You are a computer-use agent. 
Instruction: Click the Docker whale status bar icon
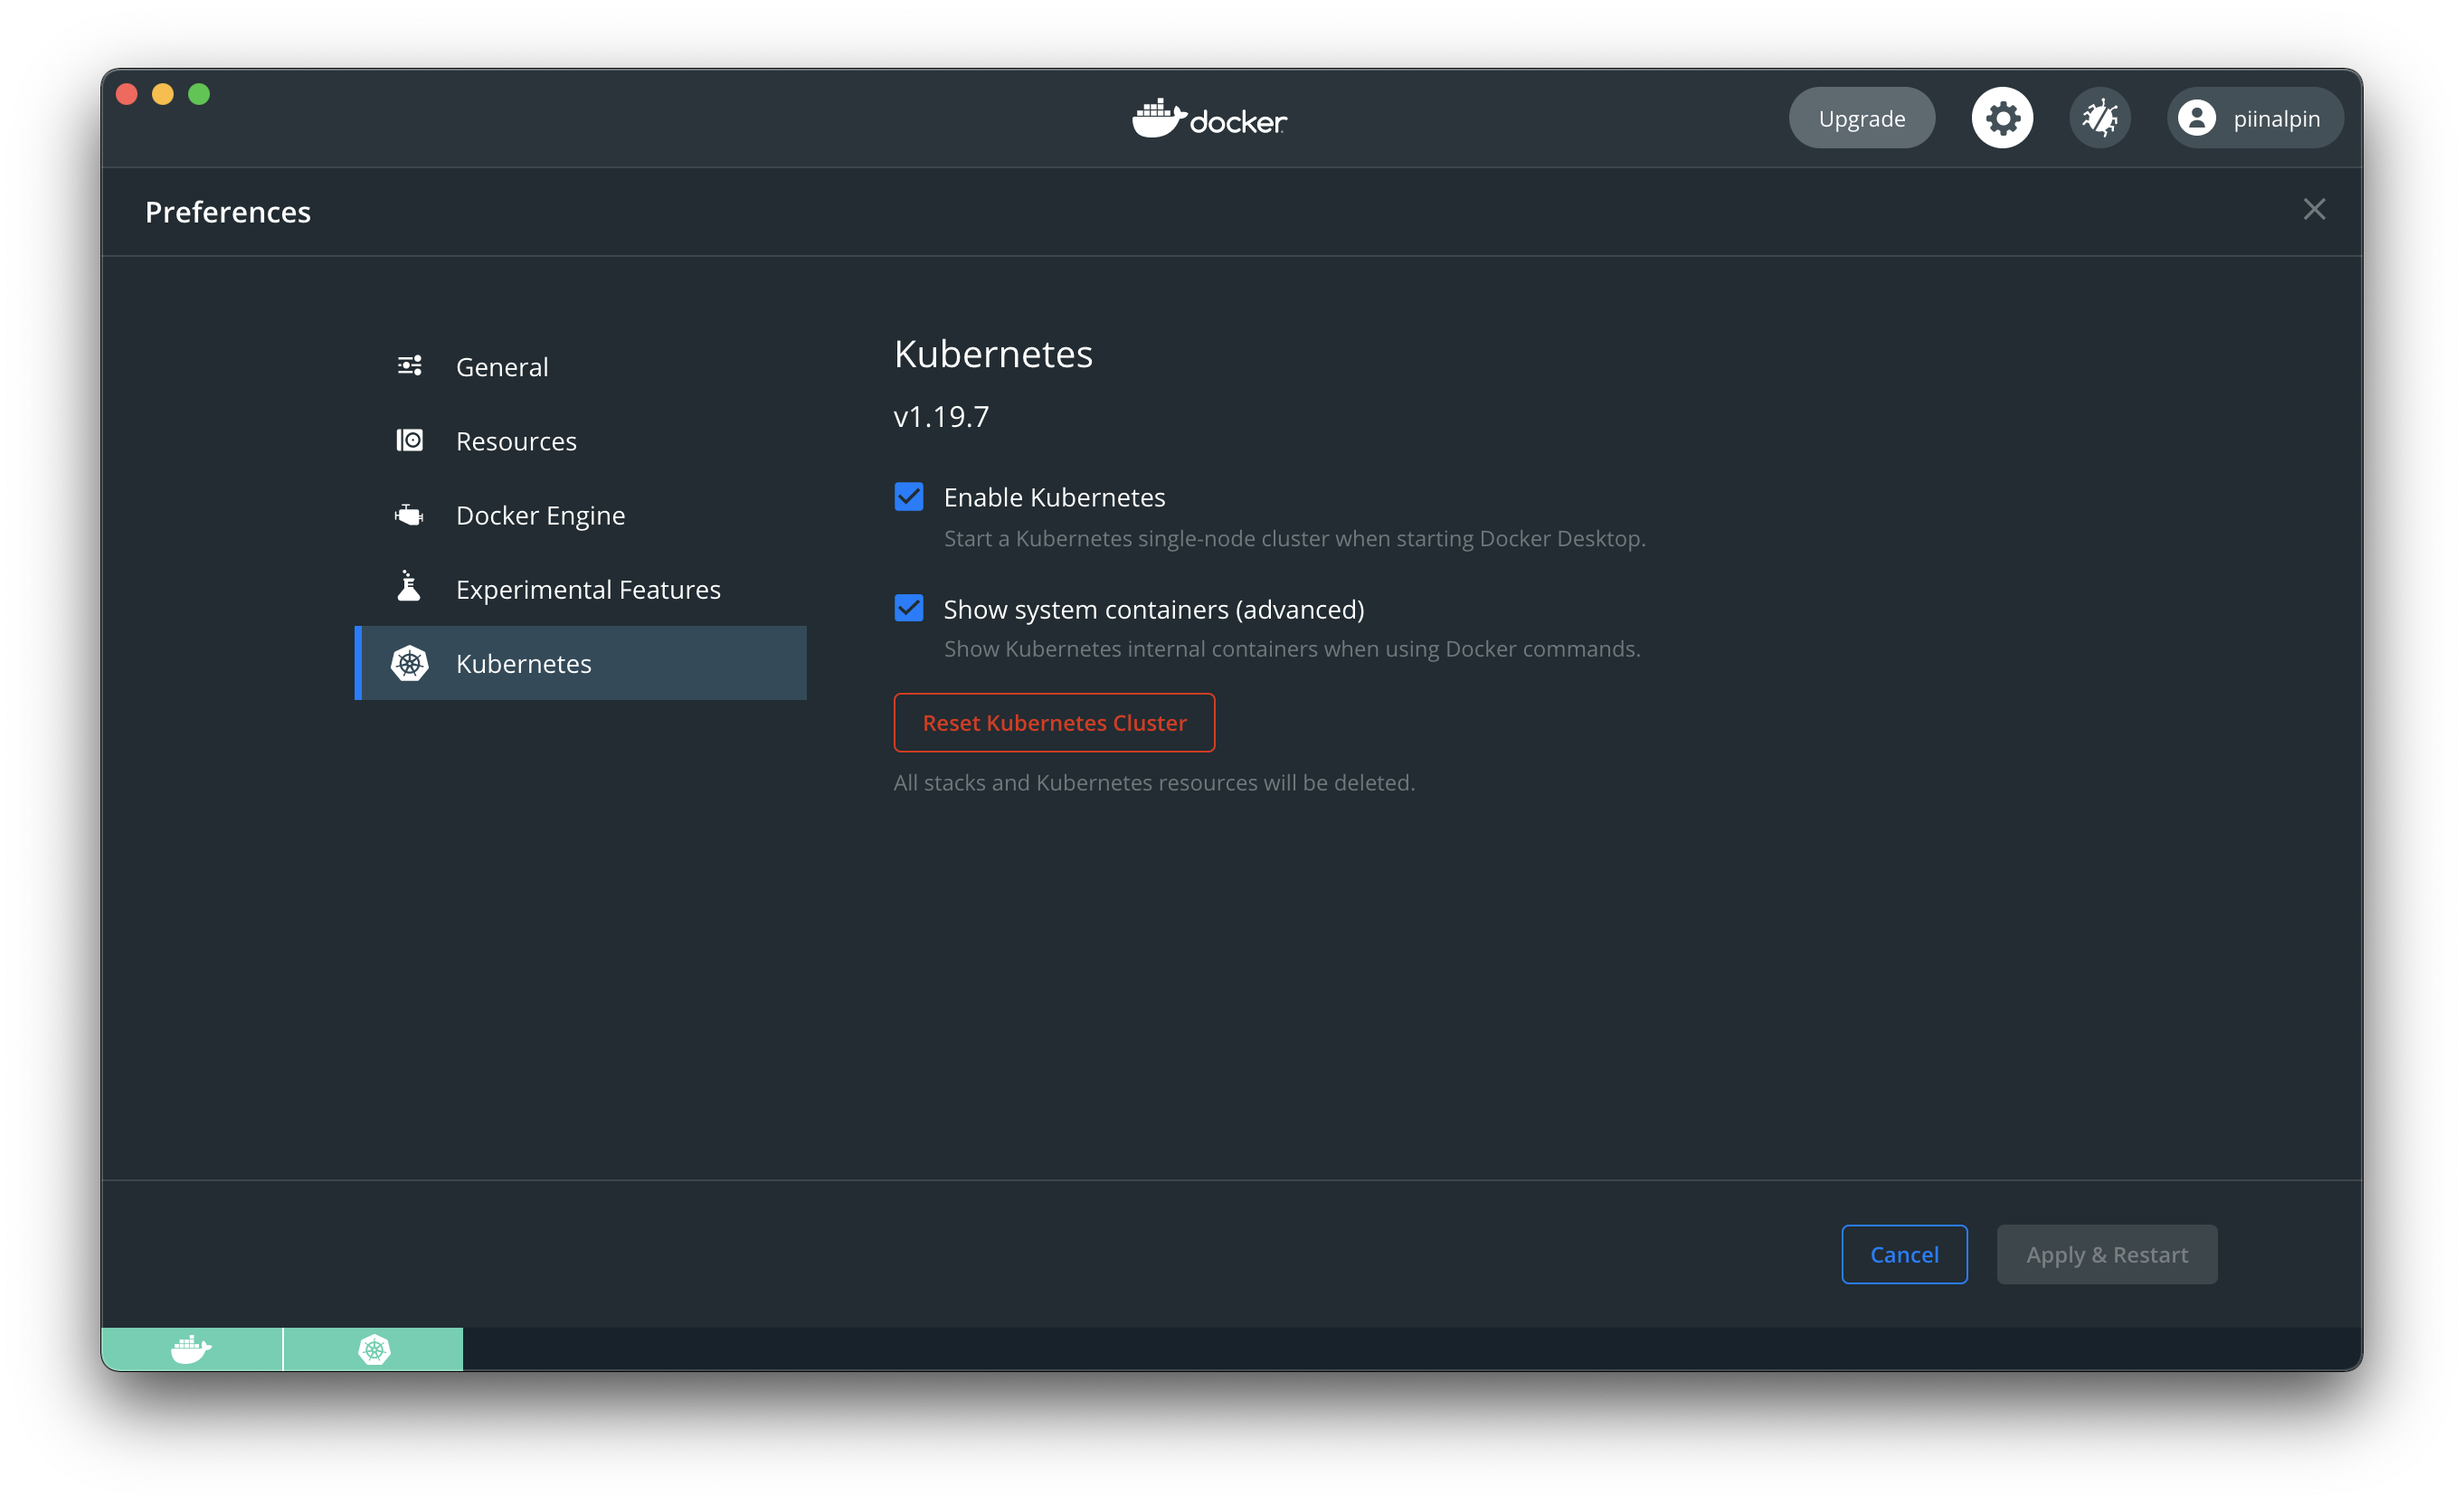pyautogui.click(x=191, y=1349)
